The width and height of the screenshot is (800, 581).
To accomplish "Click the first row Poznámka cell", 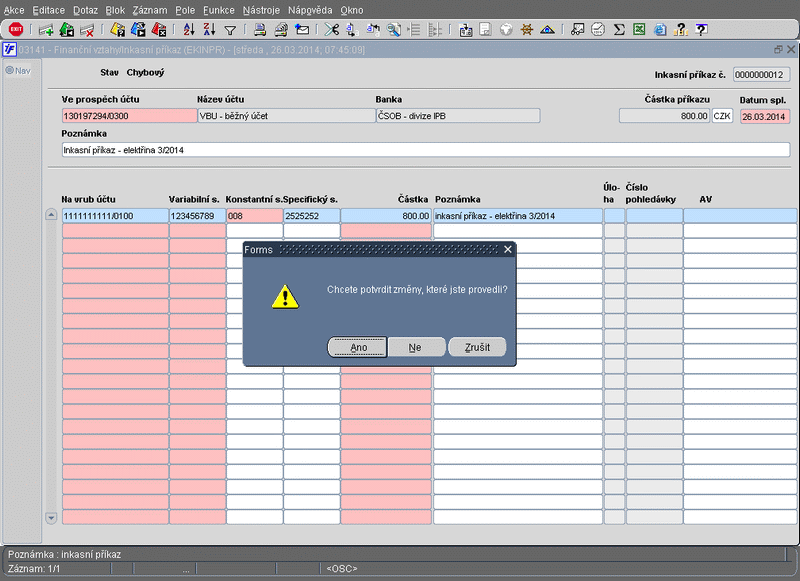I will [518, 216].
